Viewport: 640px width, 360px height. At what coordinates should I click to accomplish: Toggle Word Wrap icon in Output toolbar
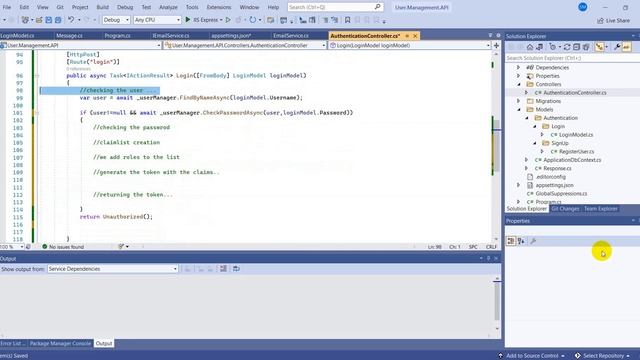tap(236, 269)
